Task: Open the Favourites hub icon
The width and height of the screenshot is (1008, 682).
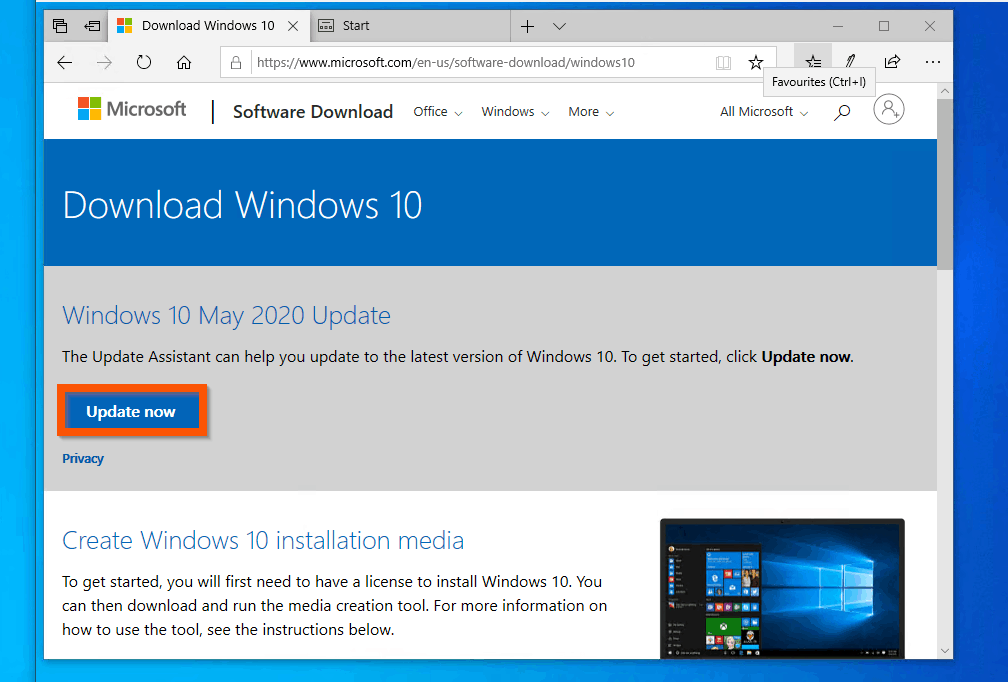Action: [813, 61]
